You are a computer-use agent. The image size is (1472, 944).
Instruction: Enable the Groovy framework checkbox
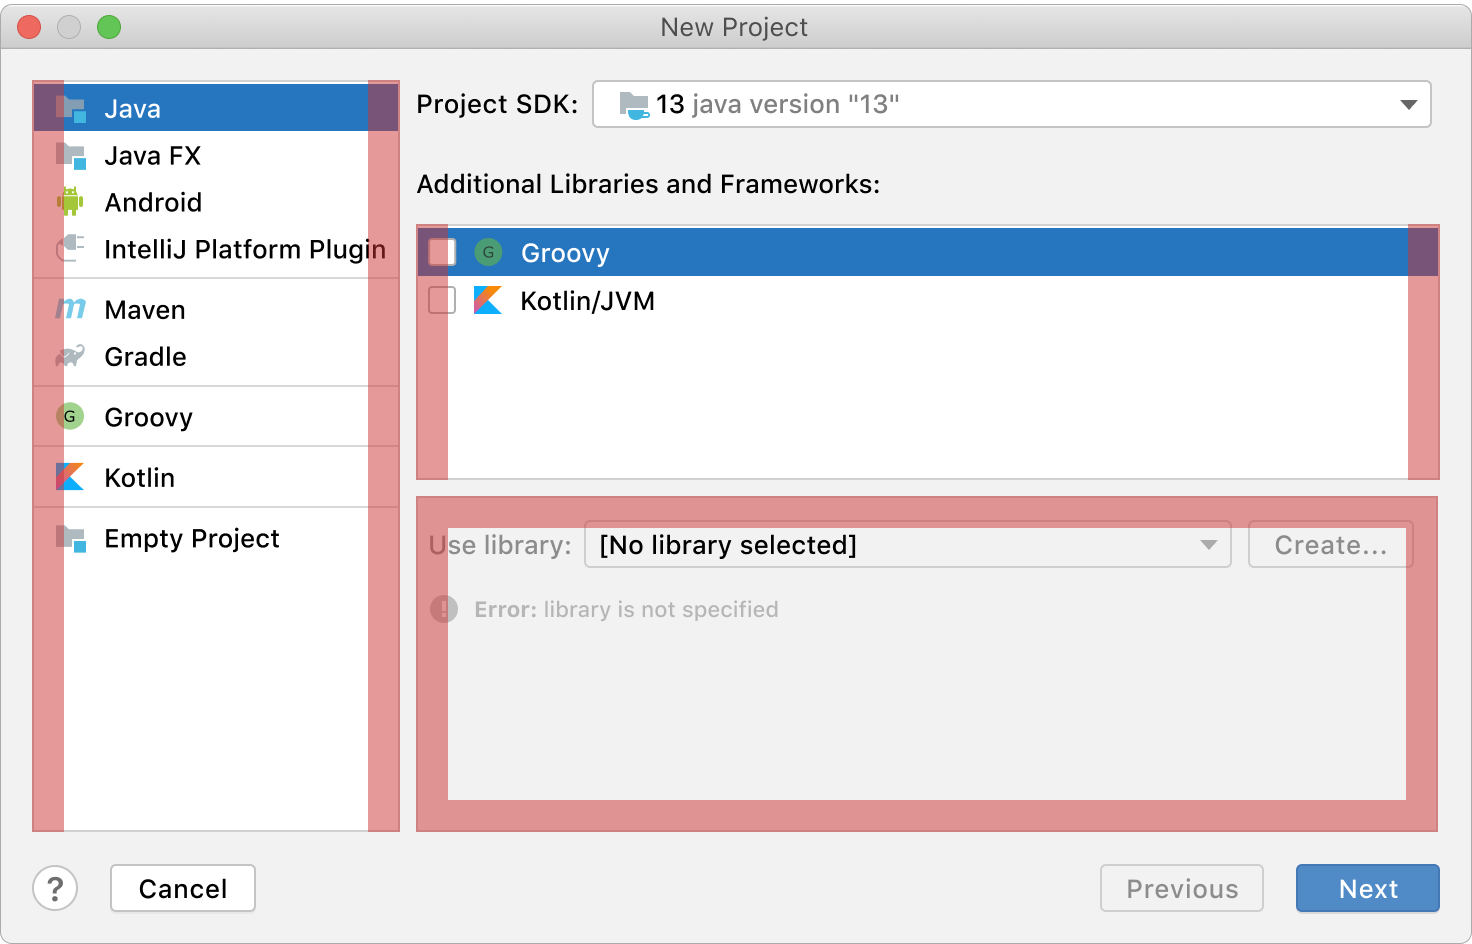click(442, 252)
